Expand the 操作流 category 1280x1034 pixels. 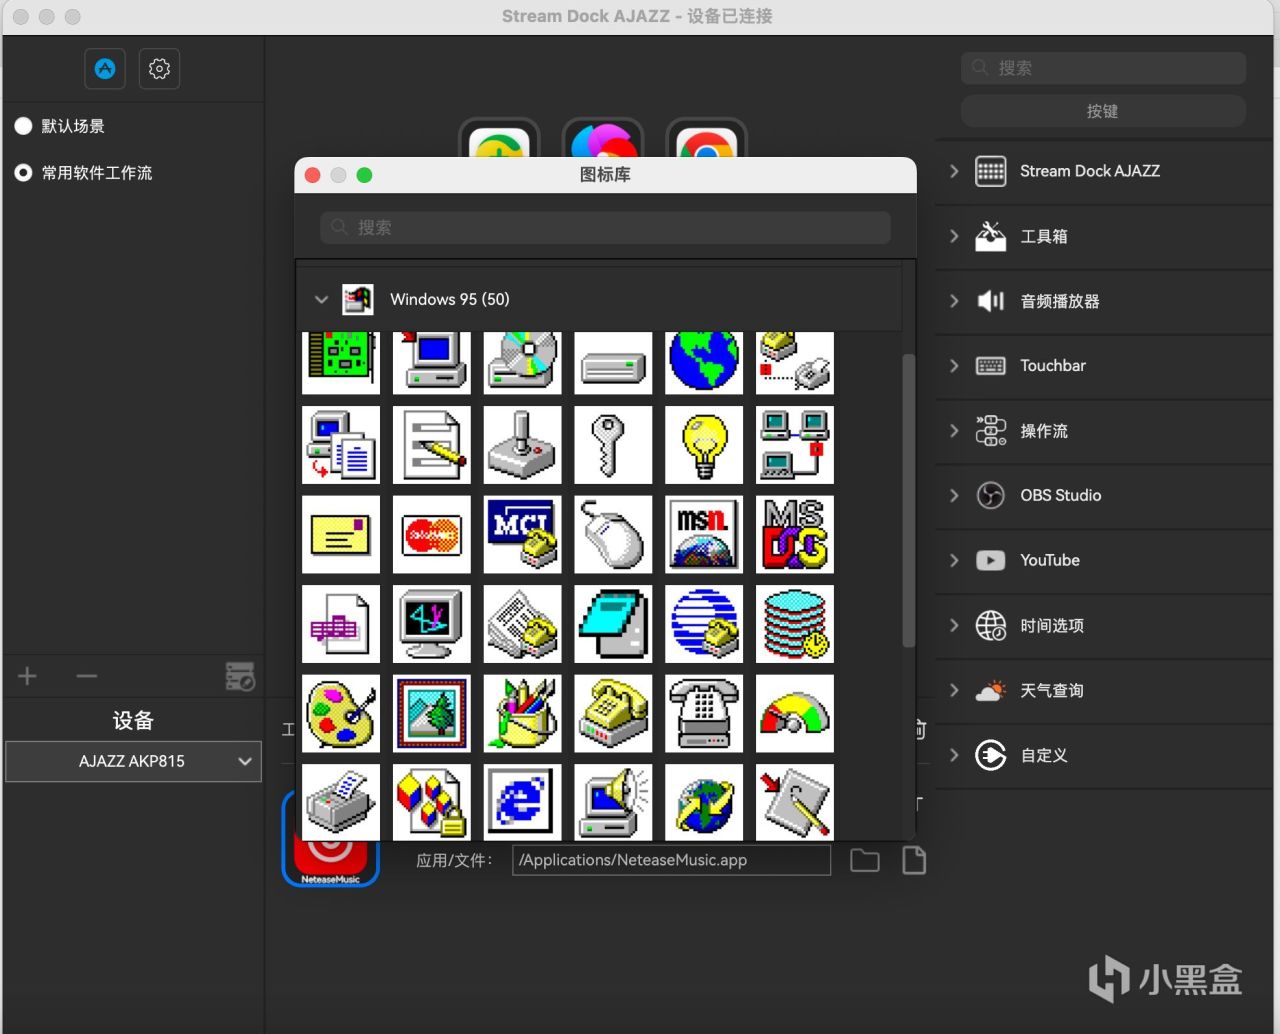click(954, 431)
